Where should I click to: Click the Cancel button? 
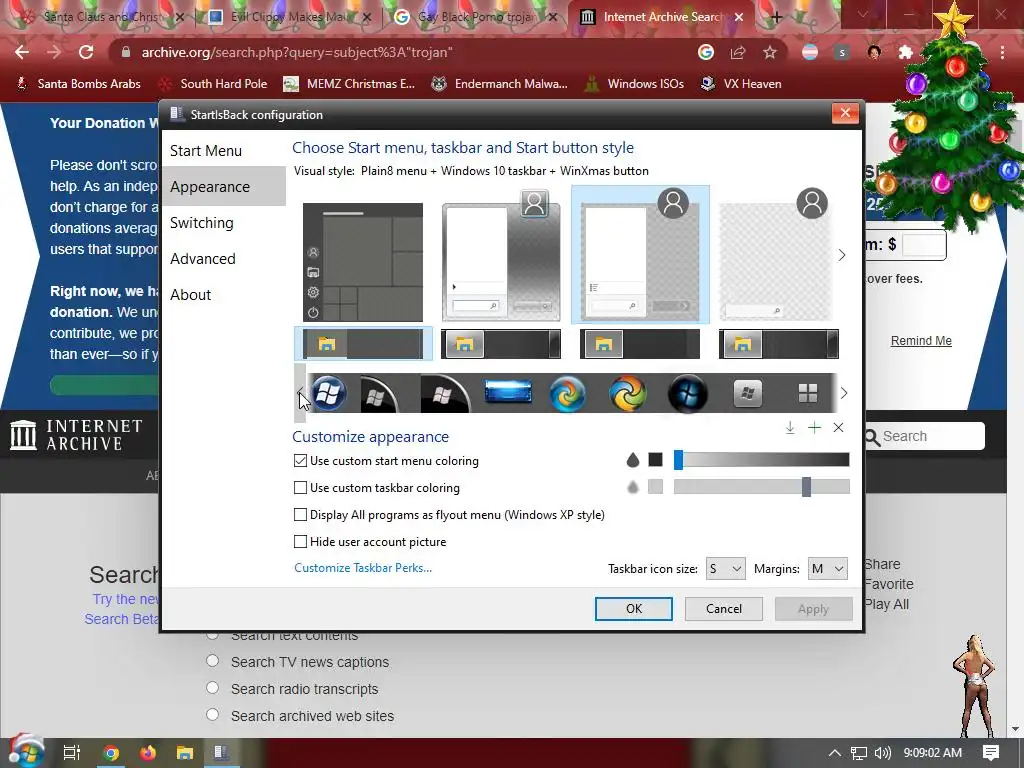[724, 609]
